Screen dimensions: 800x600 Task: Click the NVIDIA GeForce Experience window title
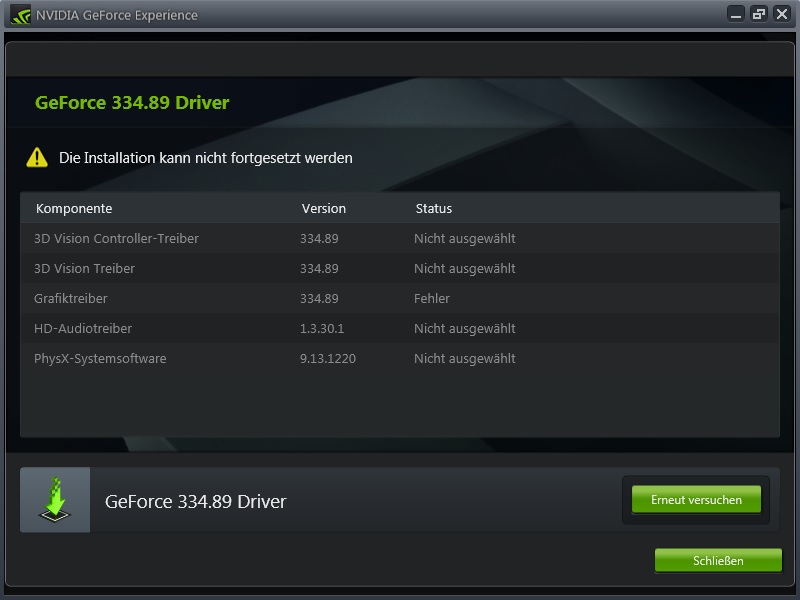click(x=117, y=15)
